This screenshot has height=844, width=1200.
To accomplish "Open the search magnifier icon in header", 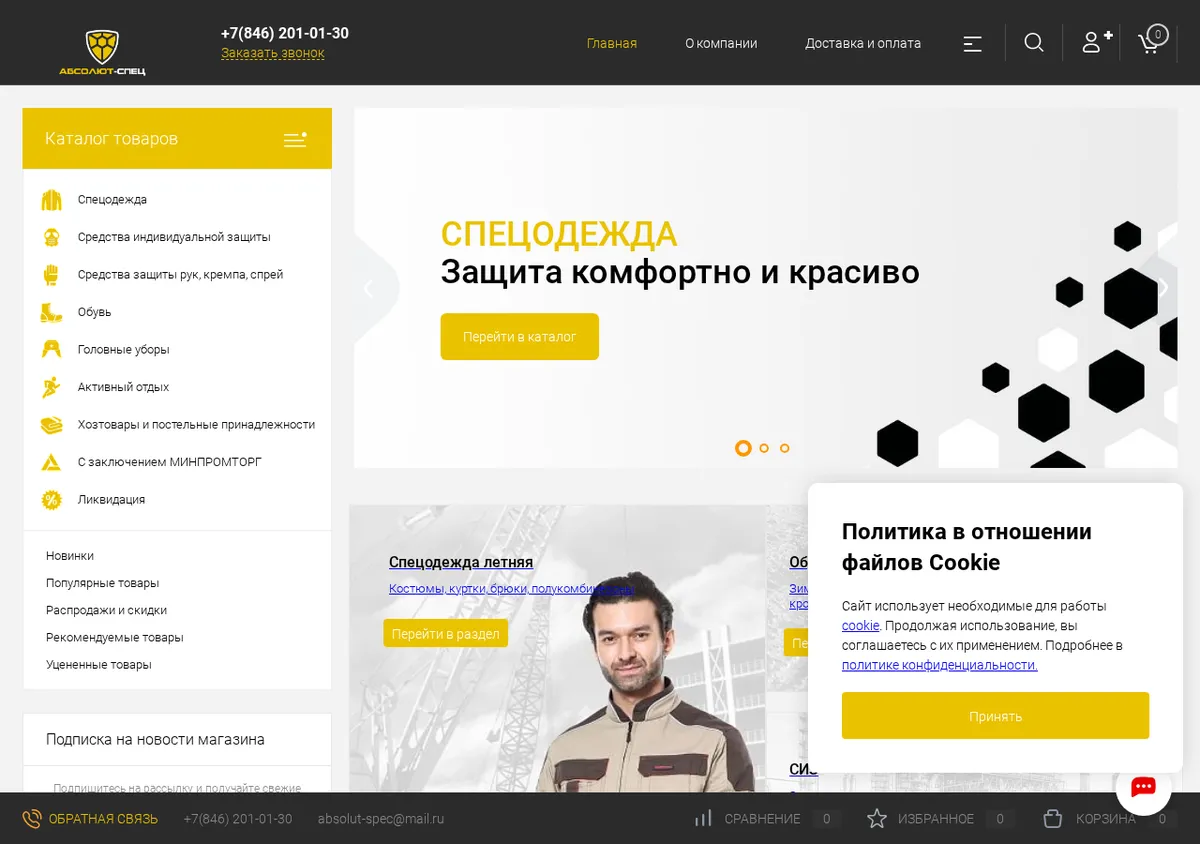I will 1034,42.
